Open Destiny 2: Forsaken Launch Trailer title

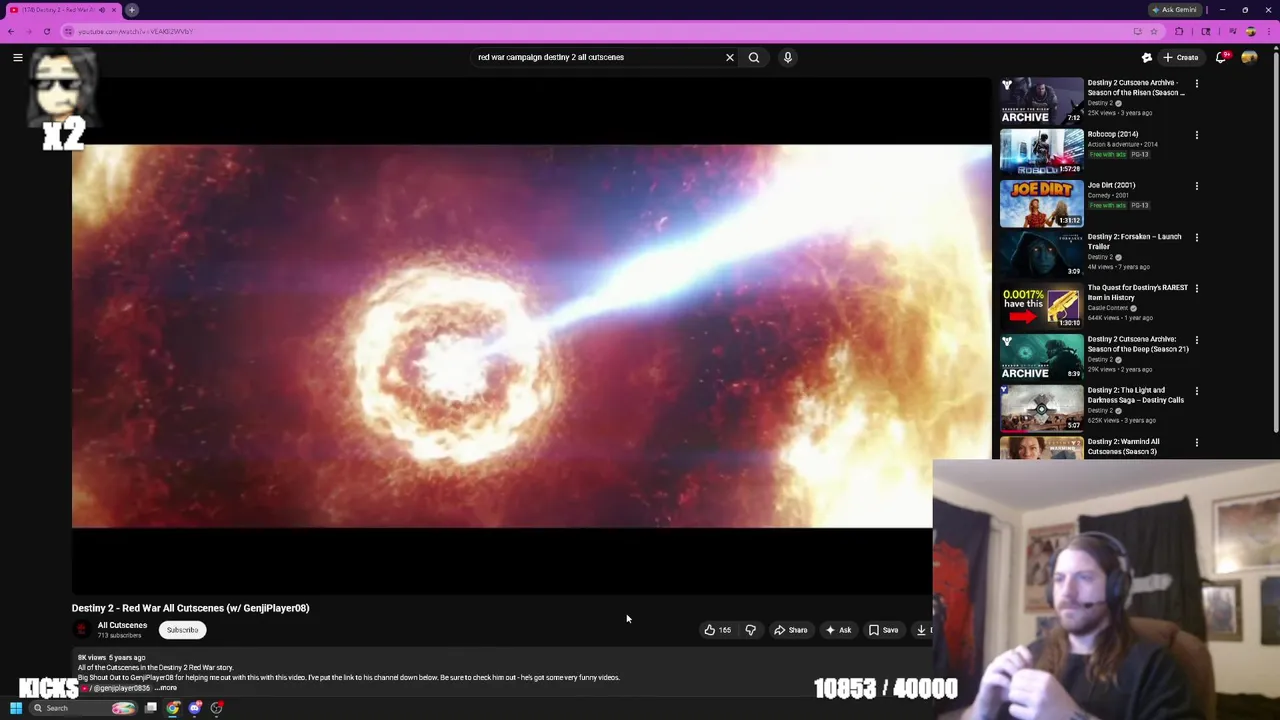pyautogui.click(x=1134, y=241)
